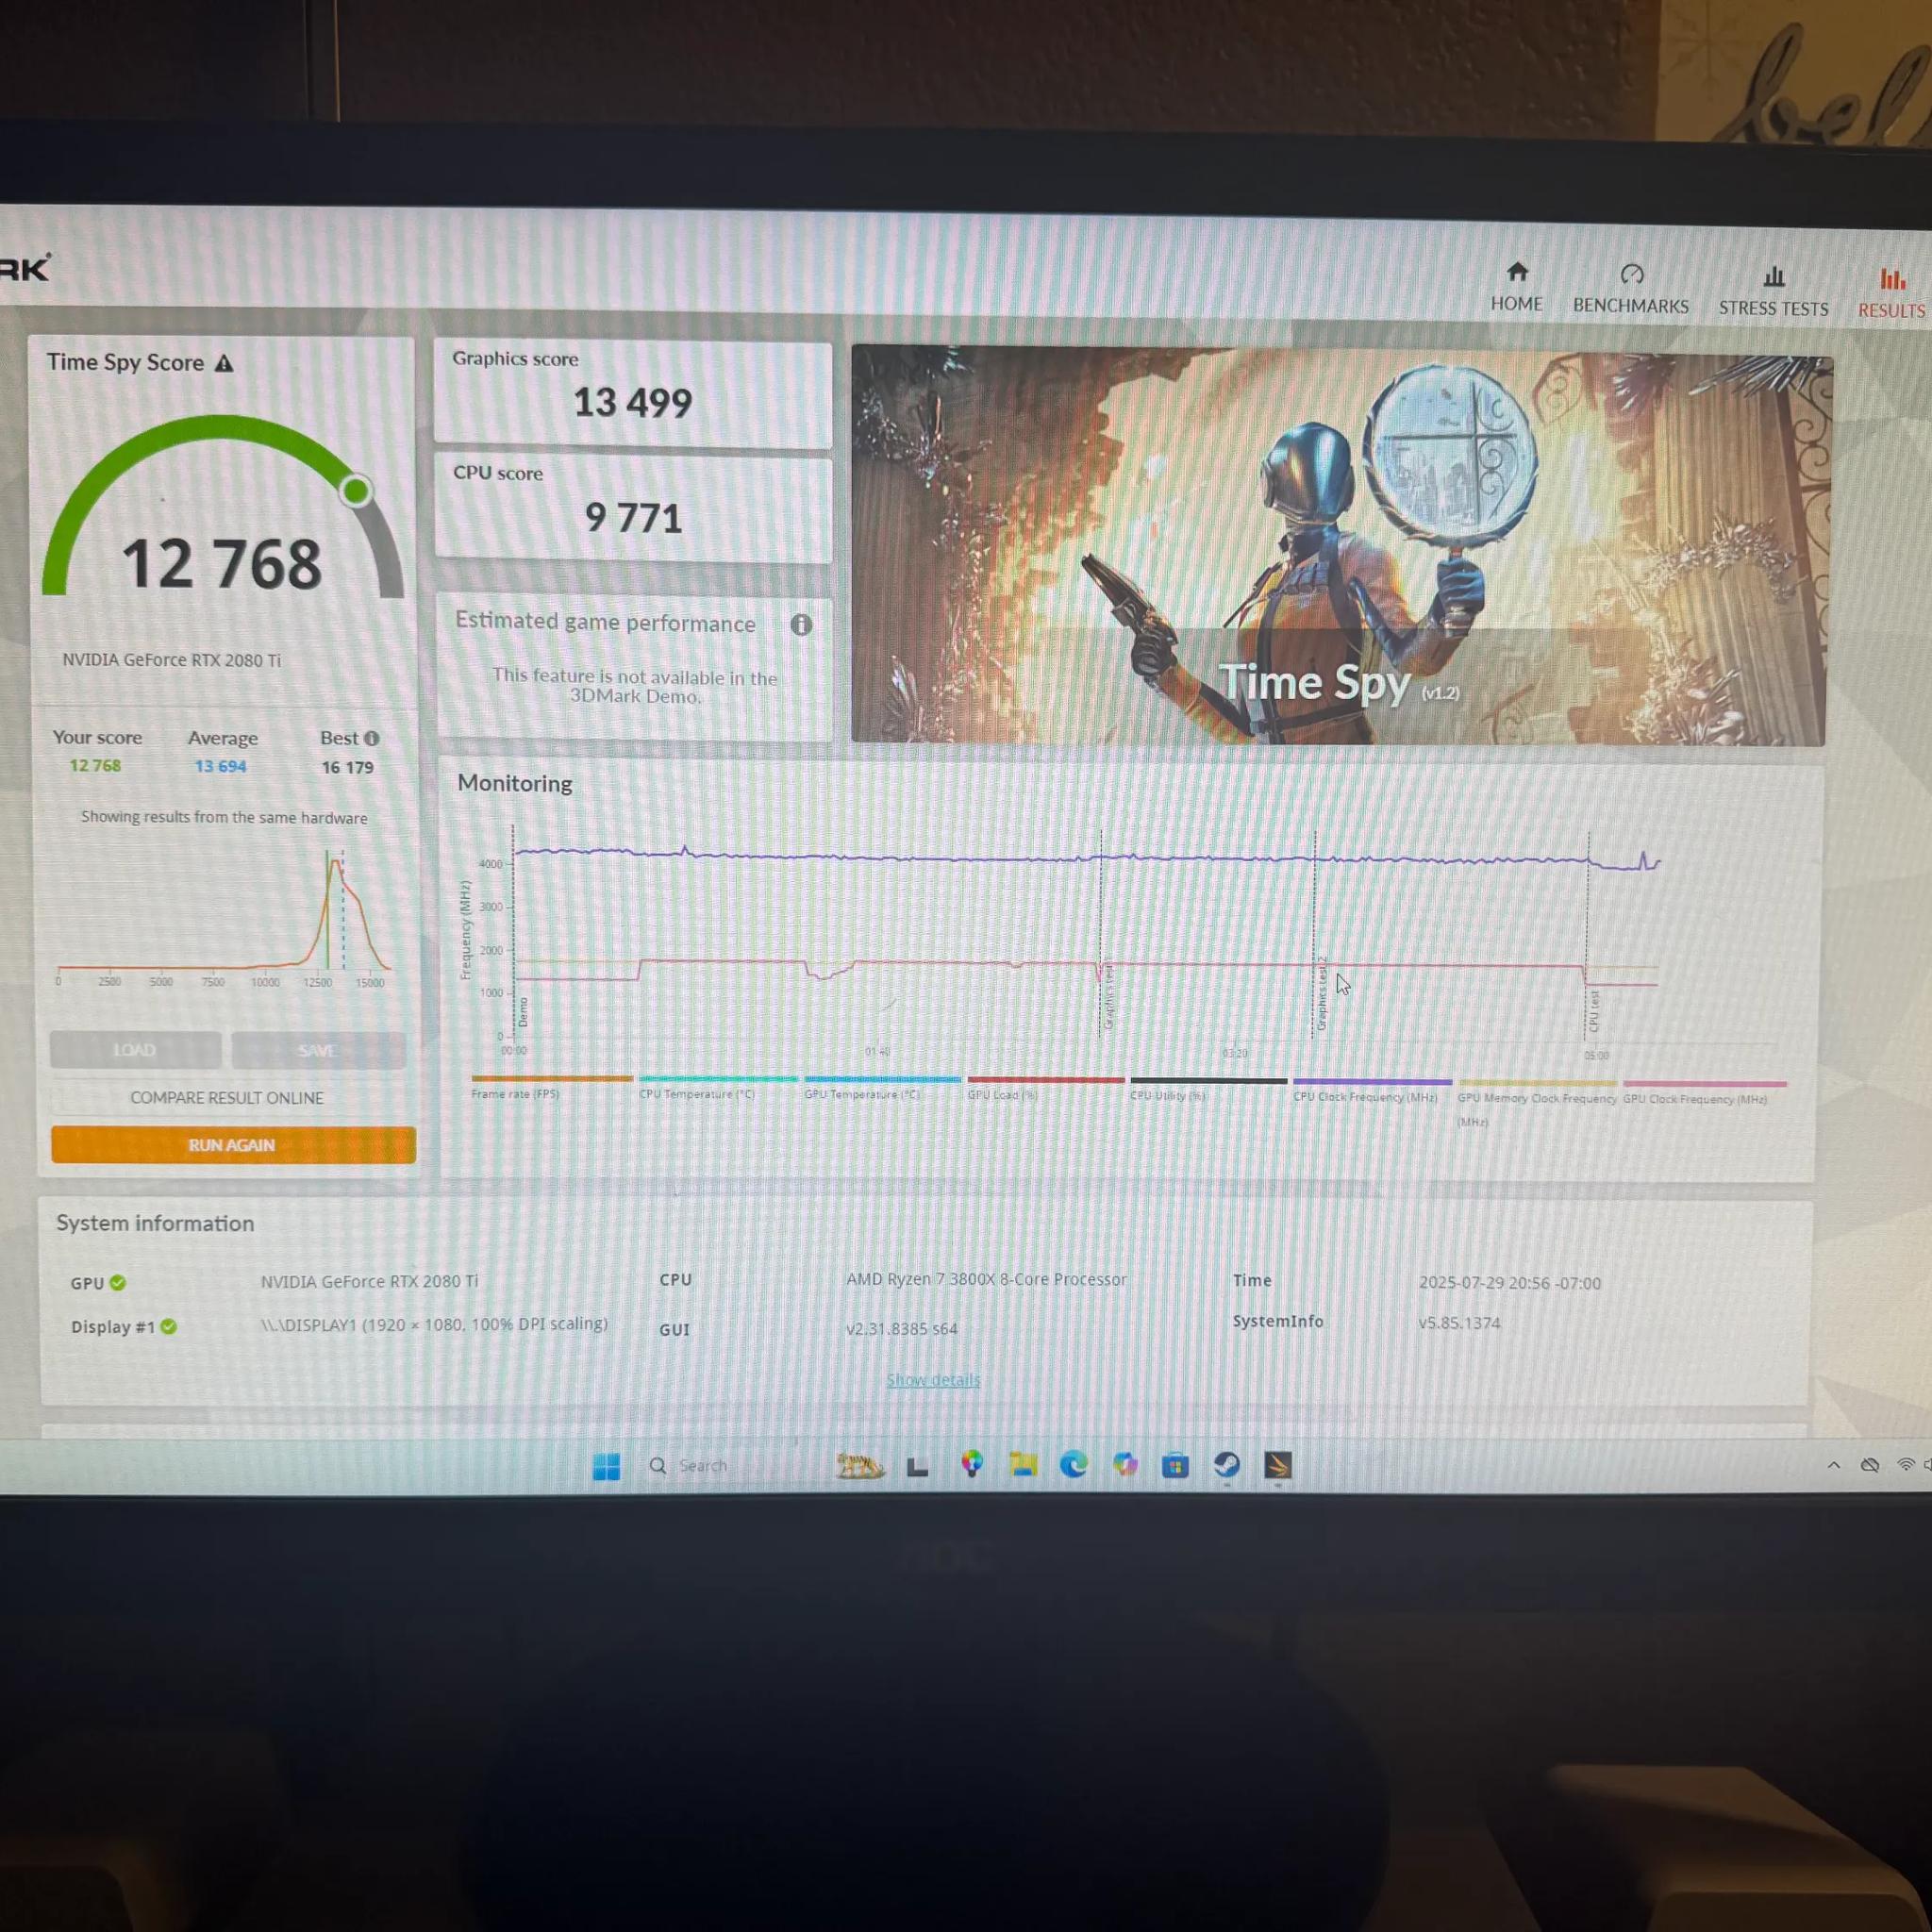The image size is (1932, 1932).
Task: Click the home house icon
Action: (1517, 272)
